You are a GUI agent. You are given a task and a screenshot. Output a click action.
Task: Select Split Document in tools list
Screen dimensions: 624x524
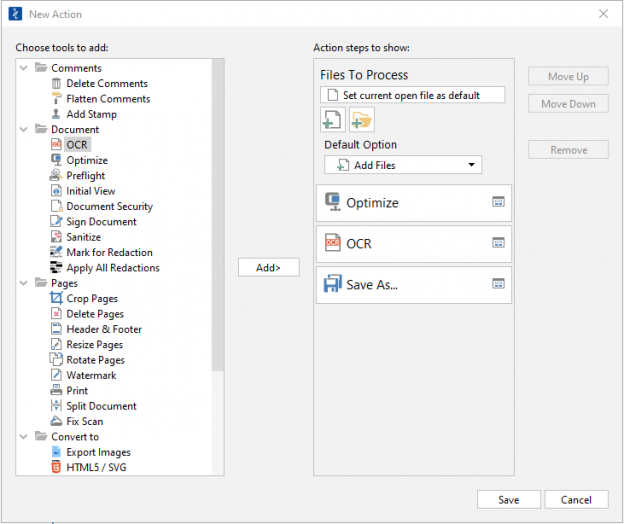pos(101,406)
